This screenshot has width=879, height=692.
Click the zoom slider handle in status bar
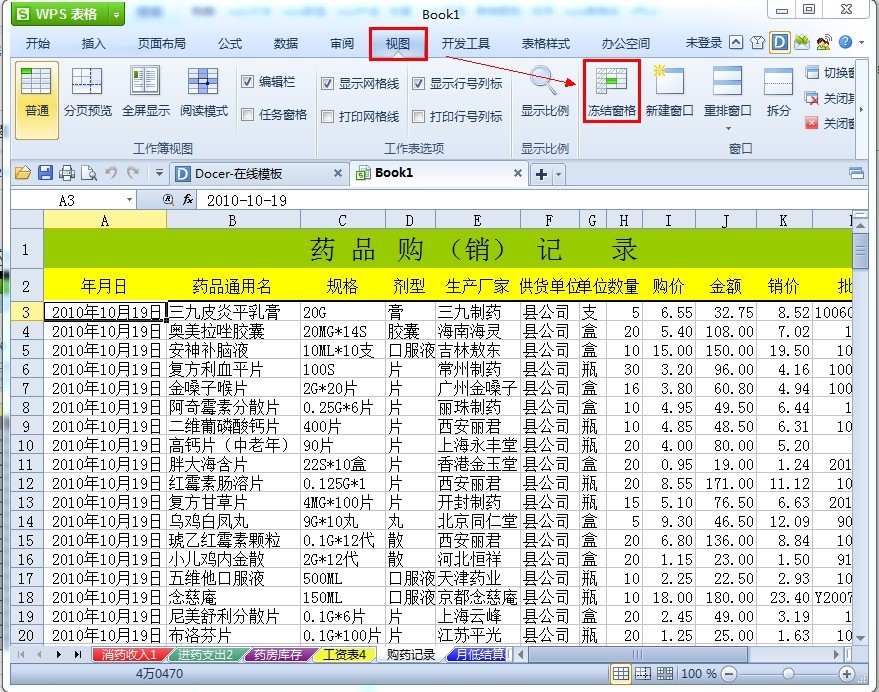tap(788, 673)
